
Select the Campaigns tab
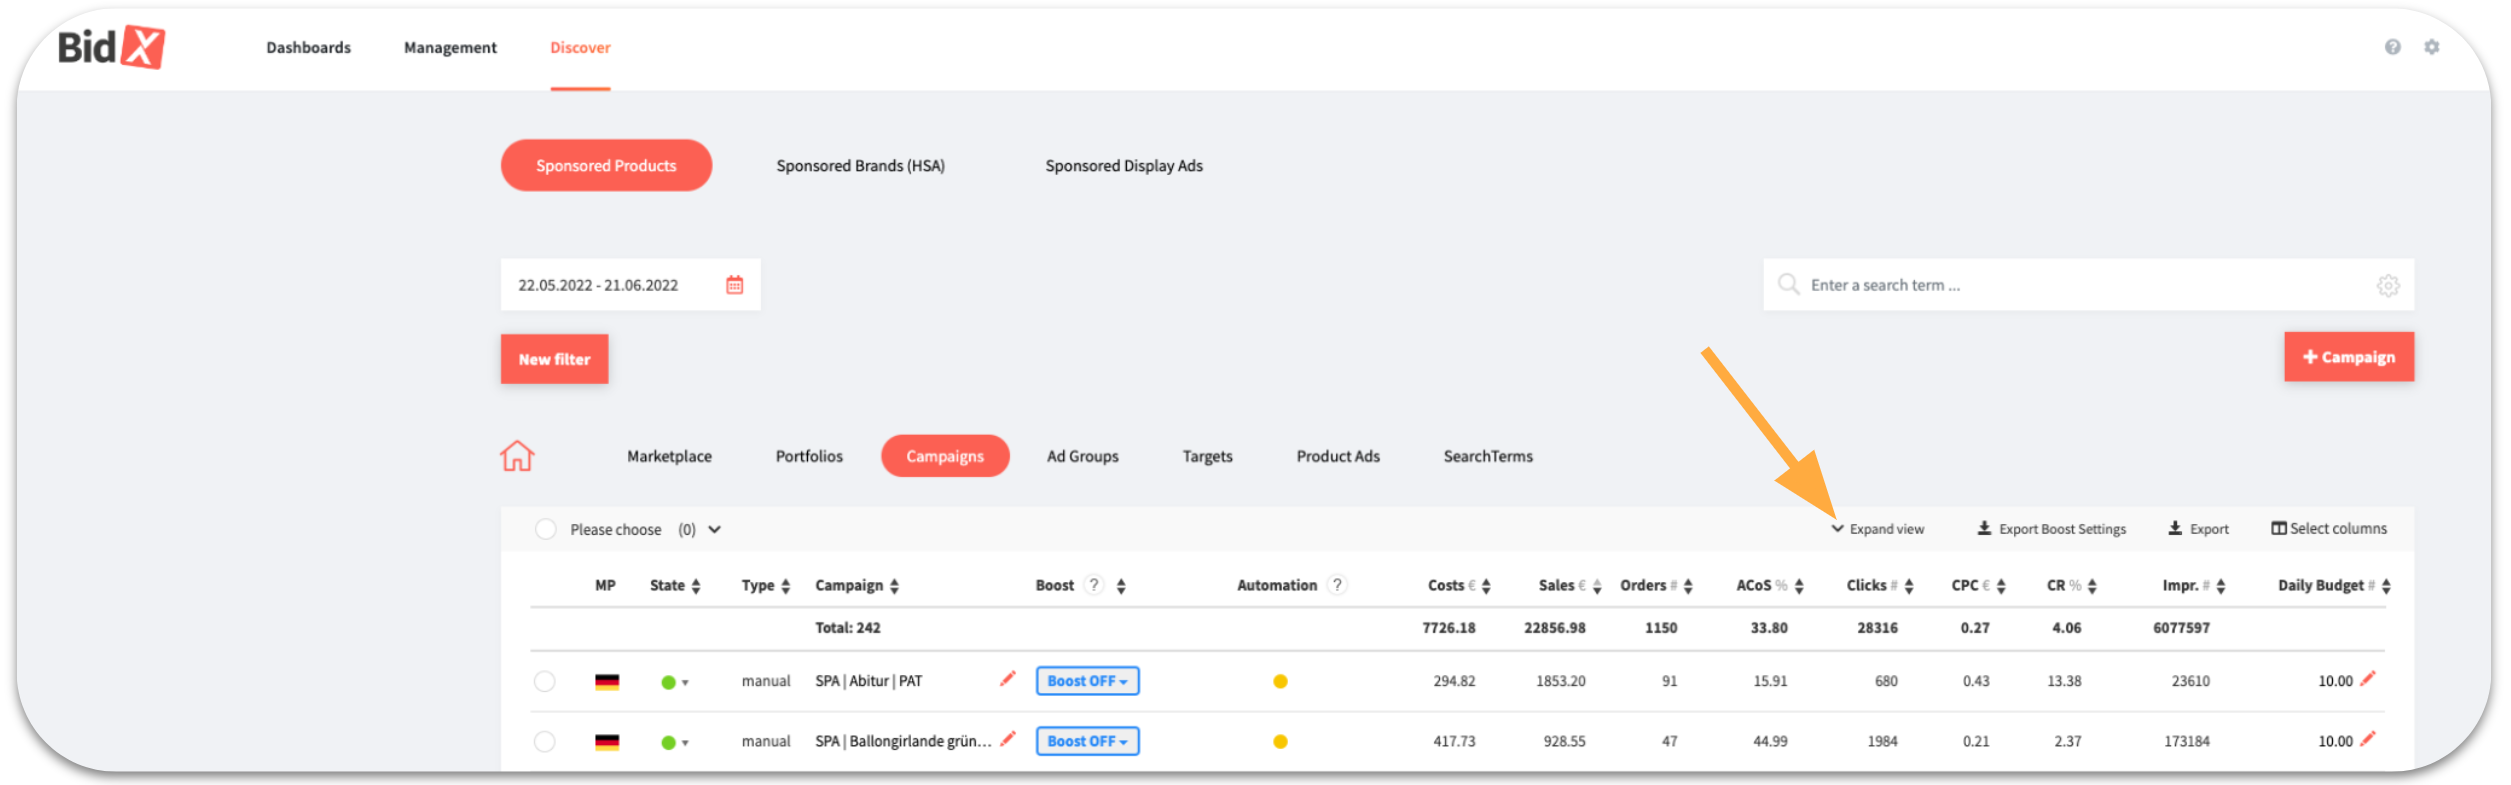pos(945,456)
